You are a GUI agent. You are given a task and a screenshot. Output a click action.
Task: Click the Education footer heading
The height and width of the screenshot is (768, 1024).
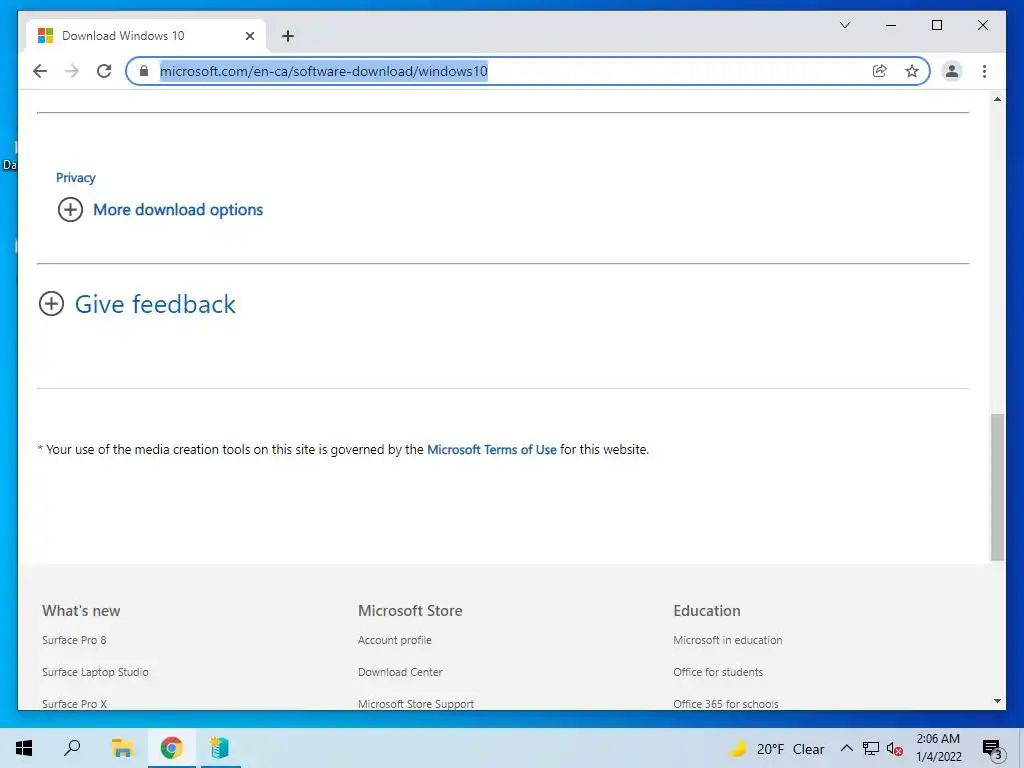click(707, 611)
